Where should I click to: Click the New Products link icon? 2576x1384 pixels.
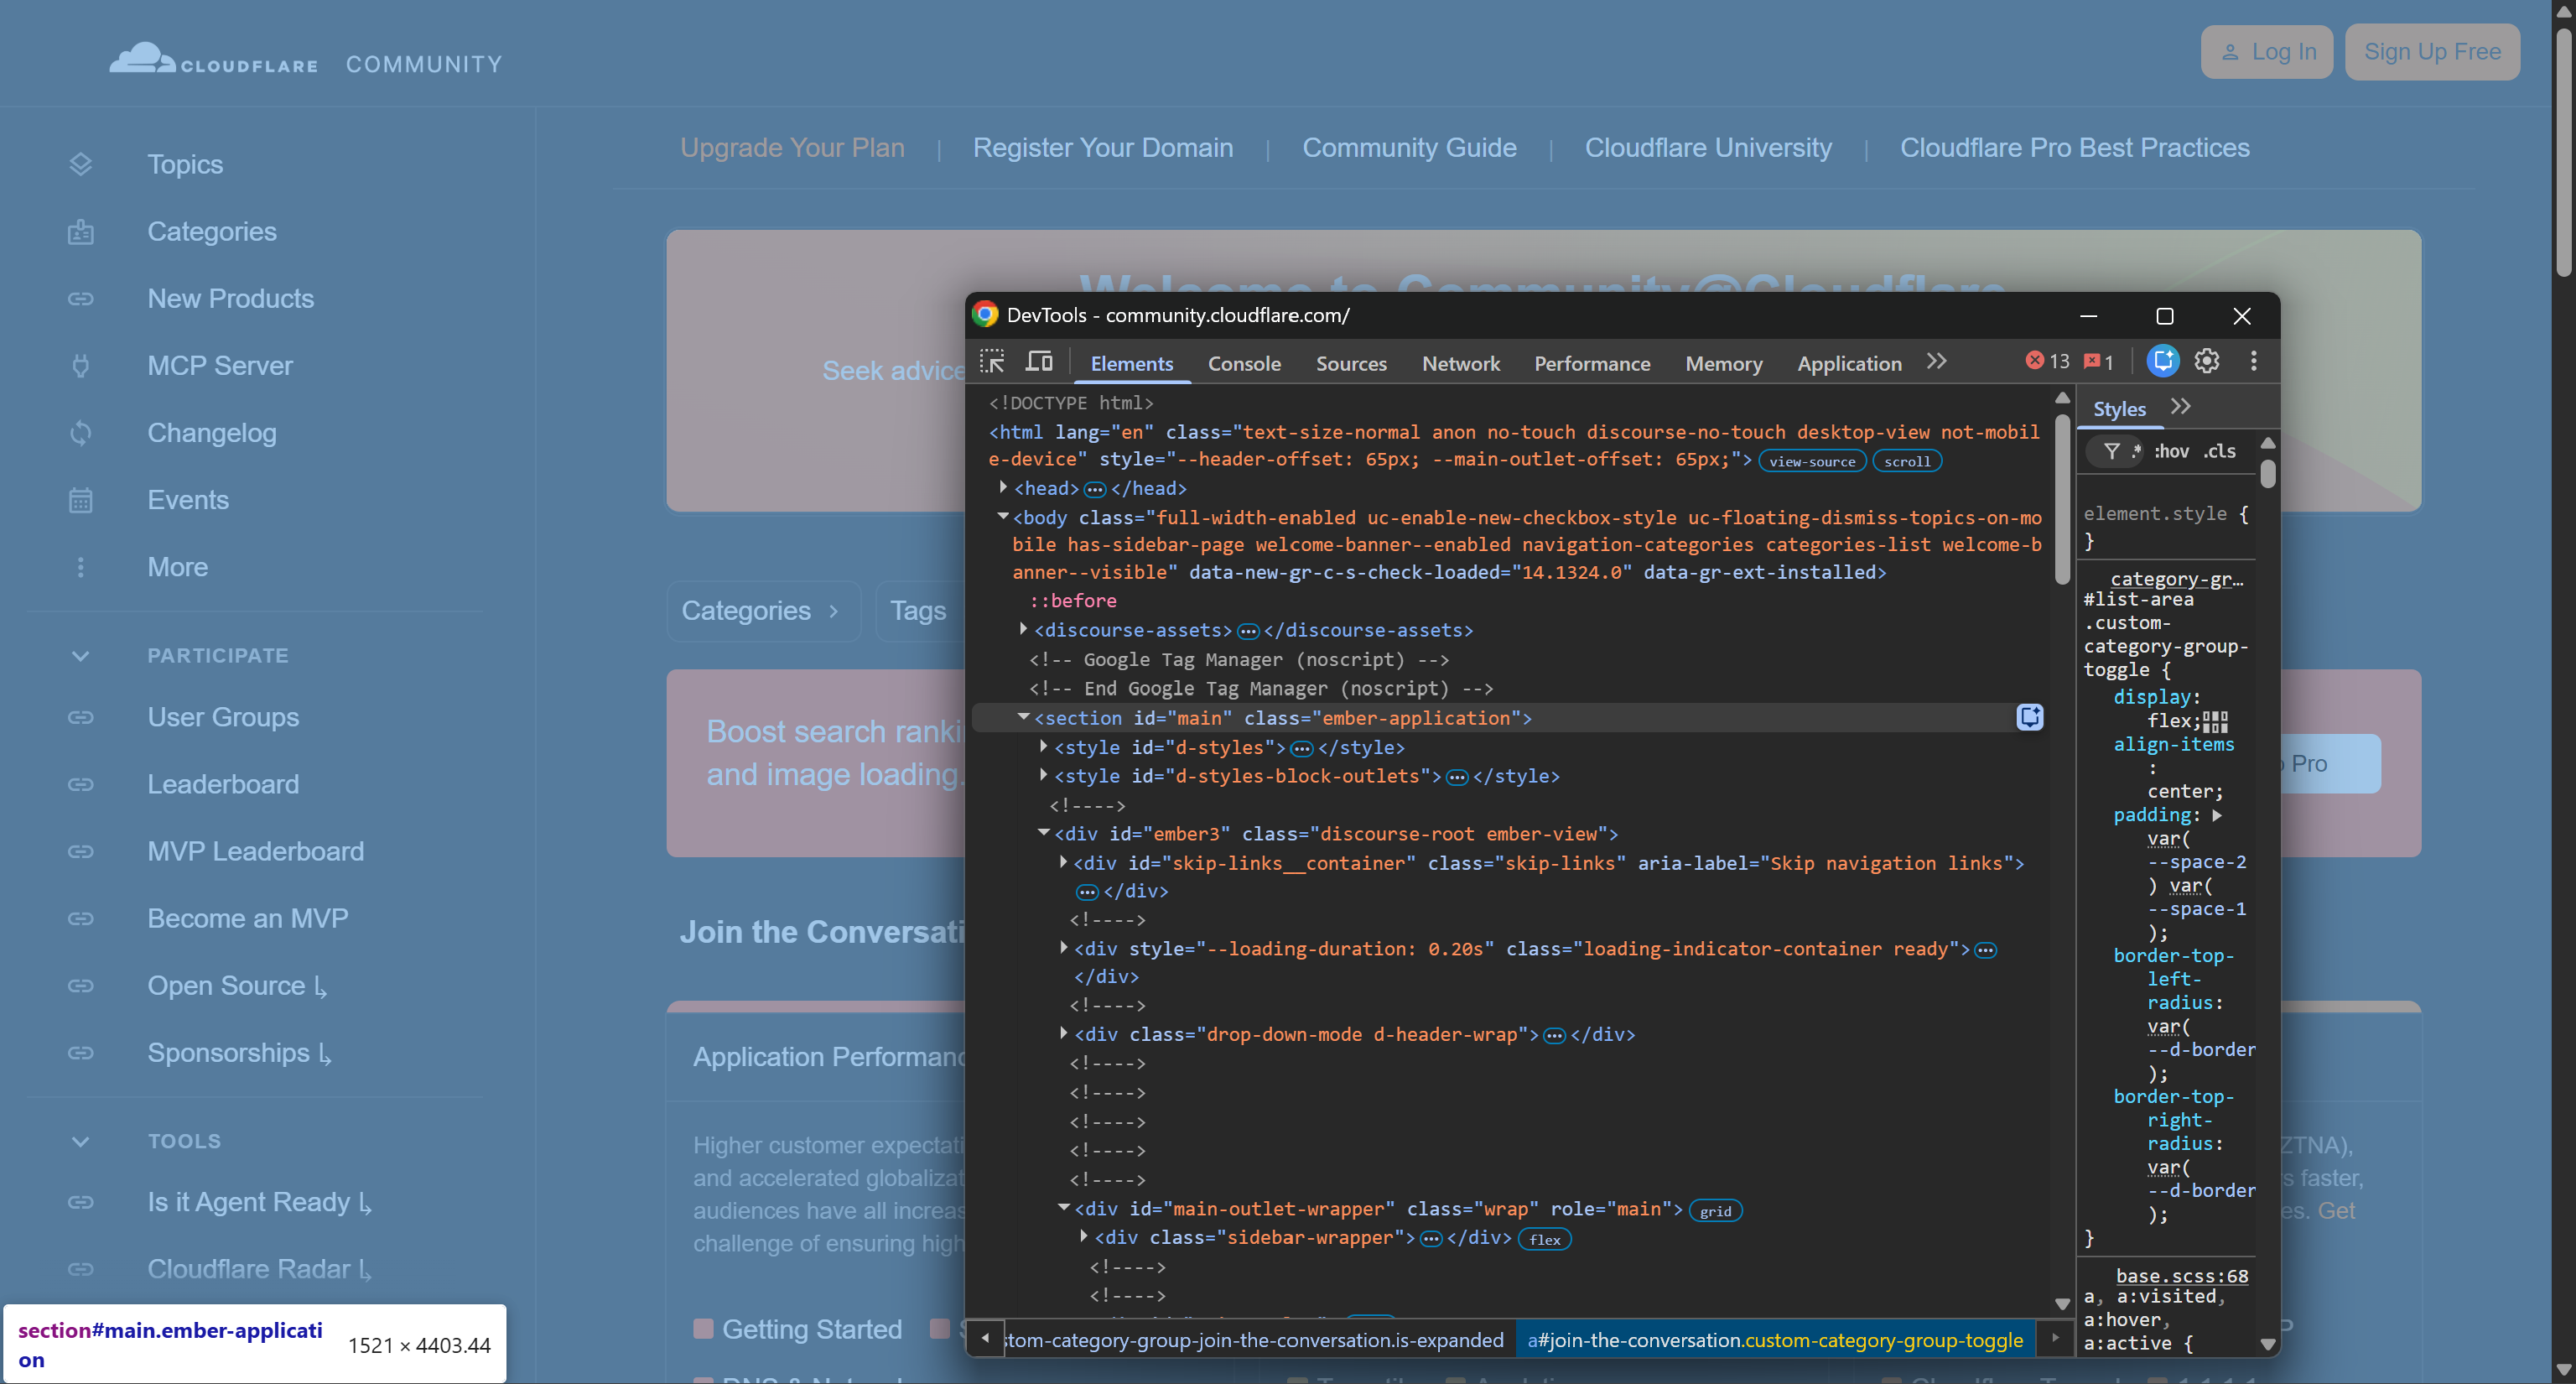pos(81,298)
